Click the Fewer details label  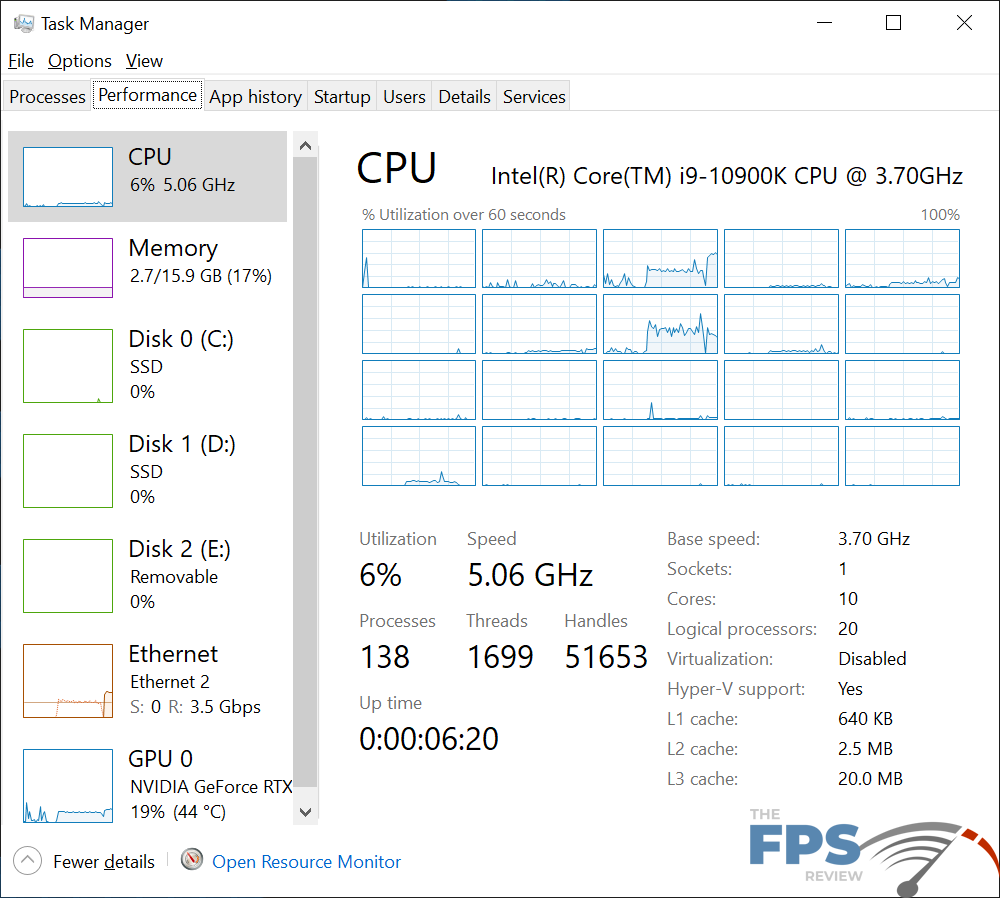click(x=104, y=862)
